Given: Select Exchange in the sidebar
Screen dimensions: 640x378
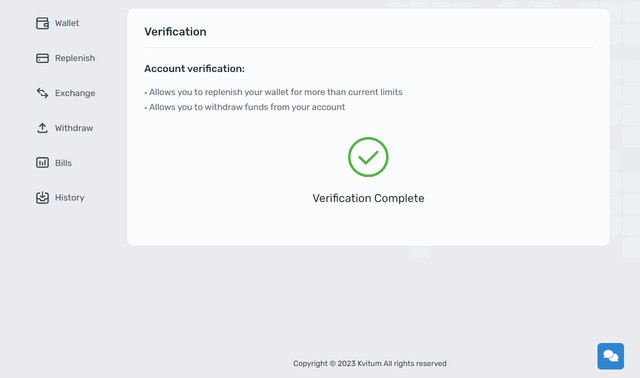Looking at the screenshot, I should (x=75, y=93).
